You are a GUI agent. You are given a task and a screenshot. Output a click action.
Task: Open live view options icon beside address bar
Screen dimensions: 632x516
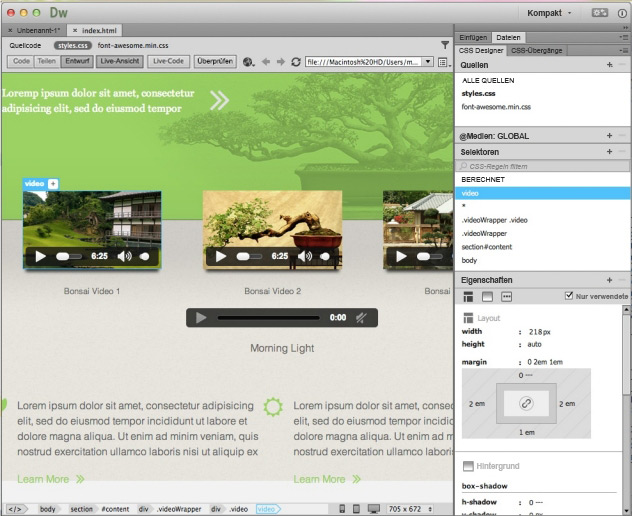point(443,62)
